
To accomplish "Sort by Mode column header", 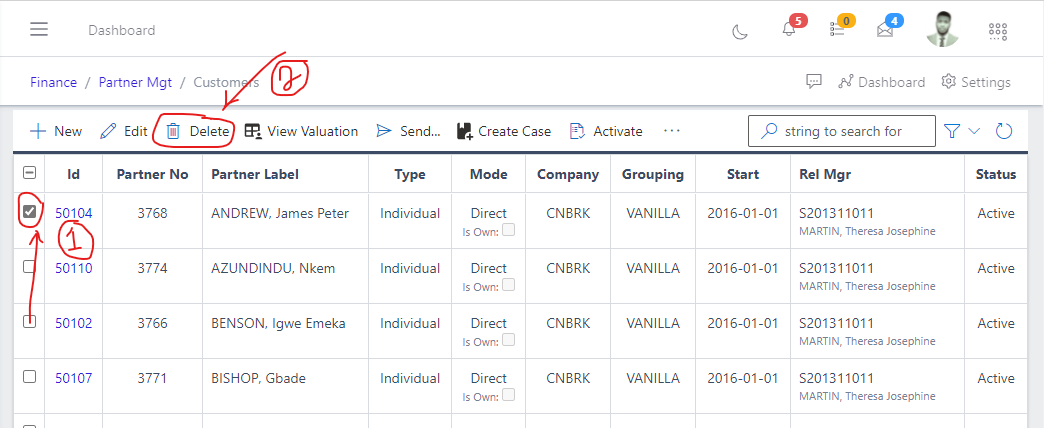I will [x=489, y=174].
